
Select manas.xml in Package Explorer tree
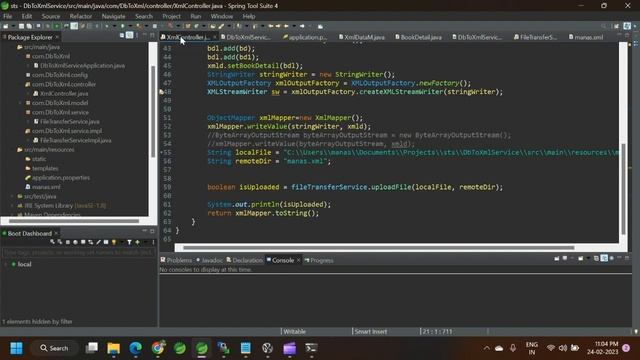[42, 187]
